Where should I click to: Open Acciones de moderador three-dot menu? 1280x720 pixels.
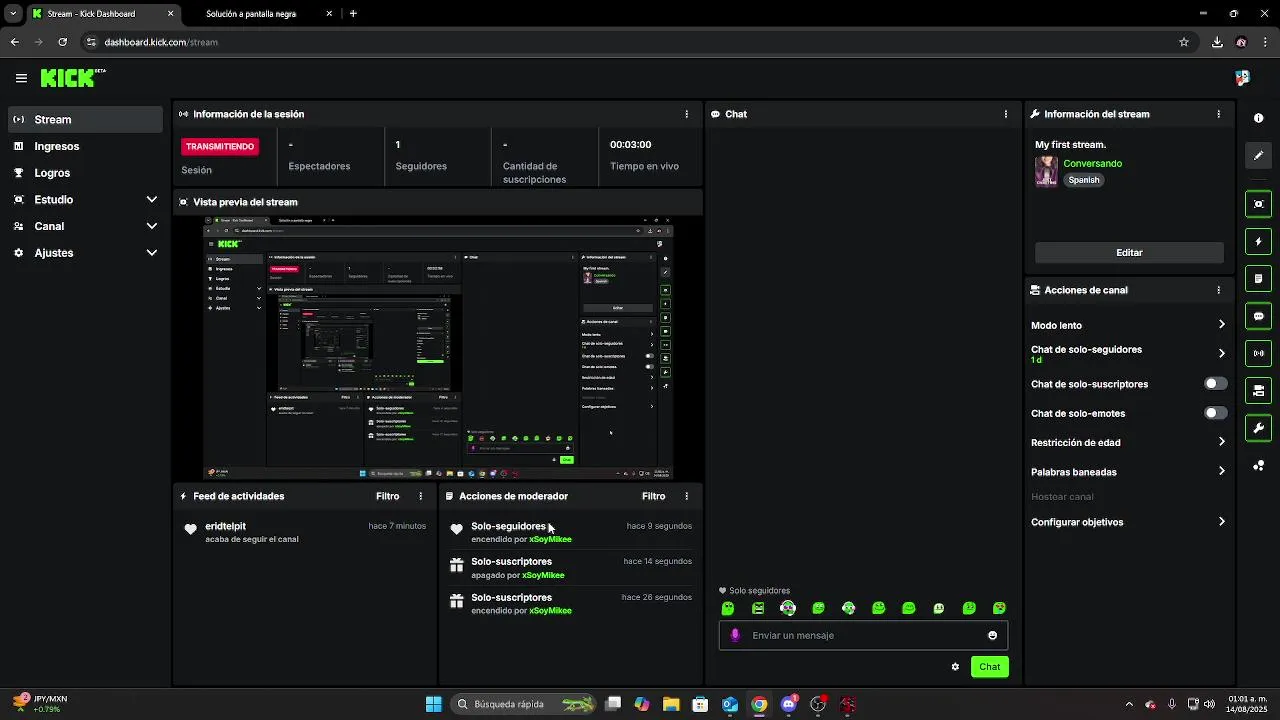686,496
